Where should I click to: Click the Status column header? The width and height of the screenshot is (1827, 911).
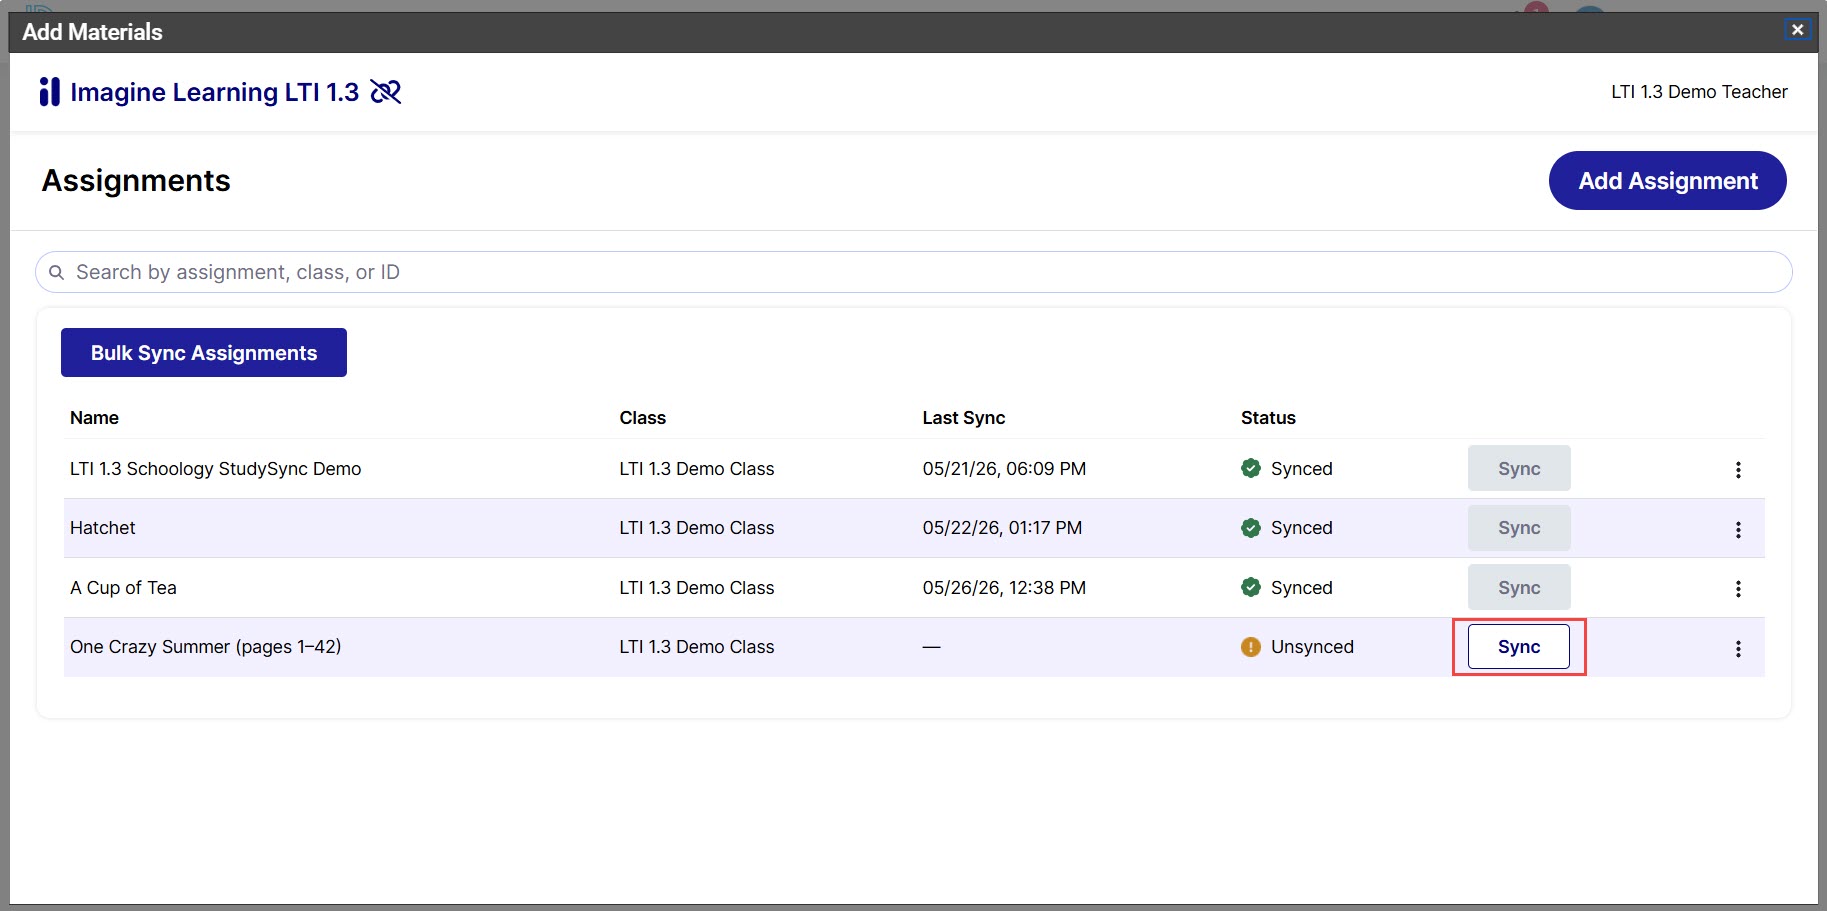(1268, 418)
